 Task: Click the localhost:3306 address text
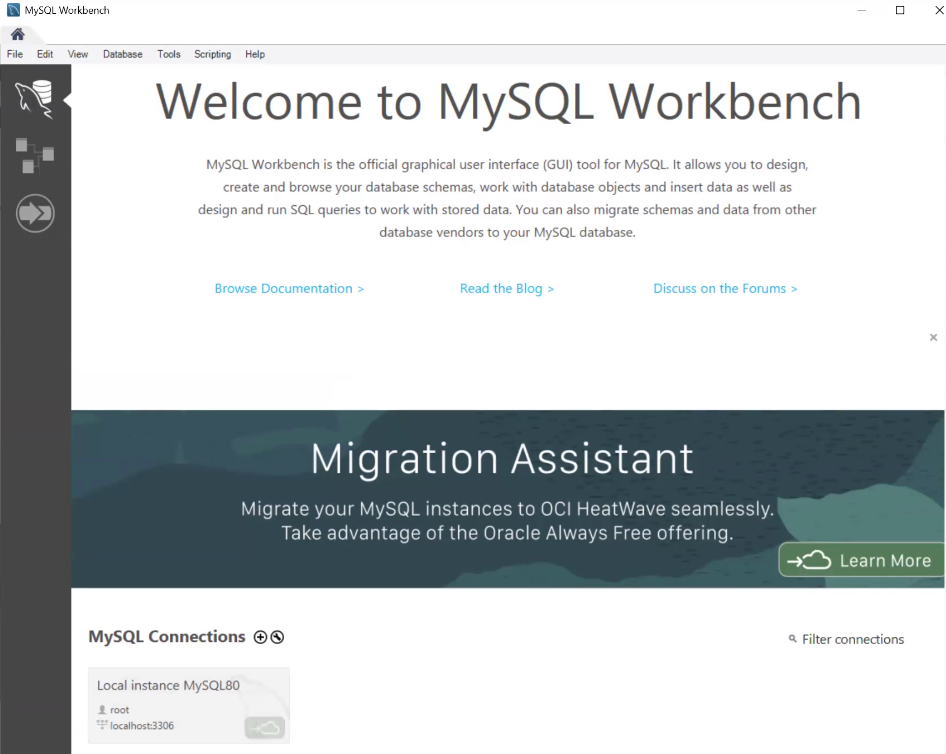pyautogui.click(x=142, y=726)
